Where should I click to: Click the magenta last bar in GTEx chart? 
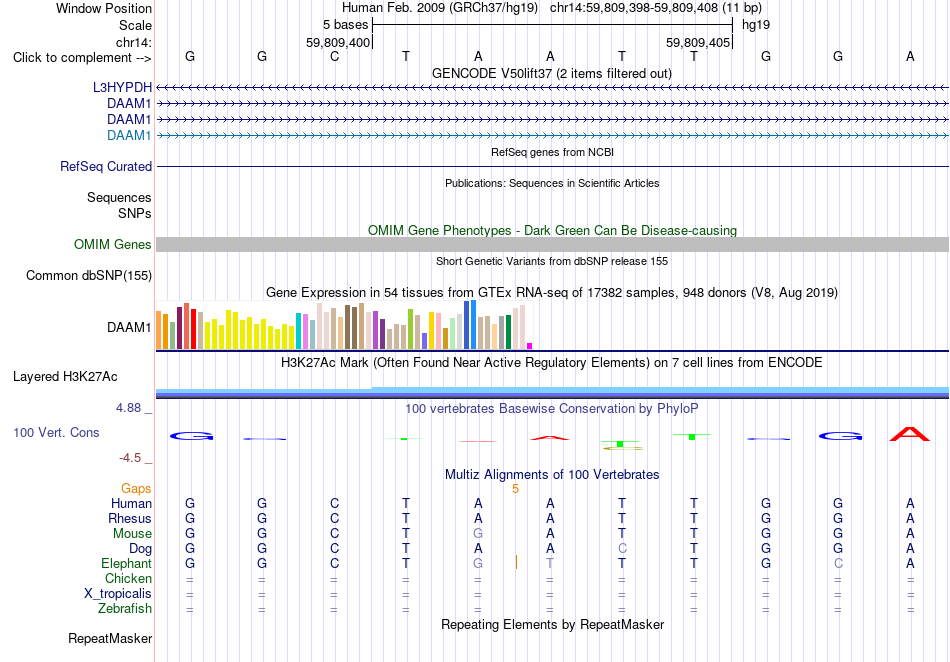[530, 346]
